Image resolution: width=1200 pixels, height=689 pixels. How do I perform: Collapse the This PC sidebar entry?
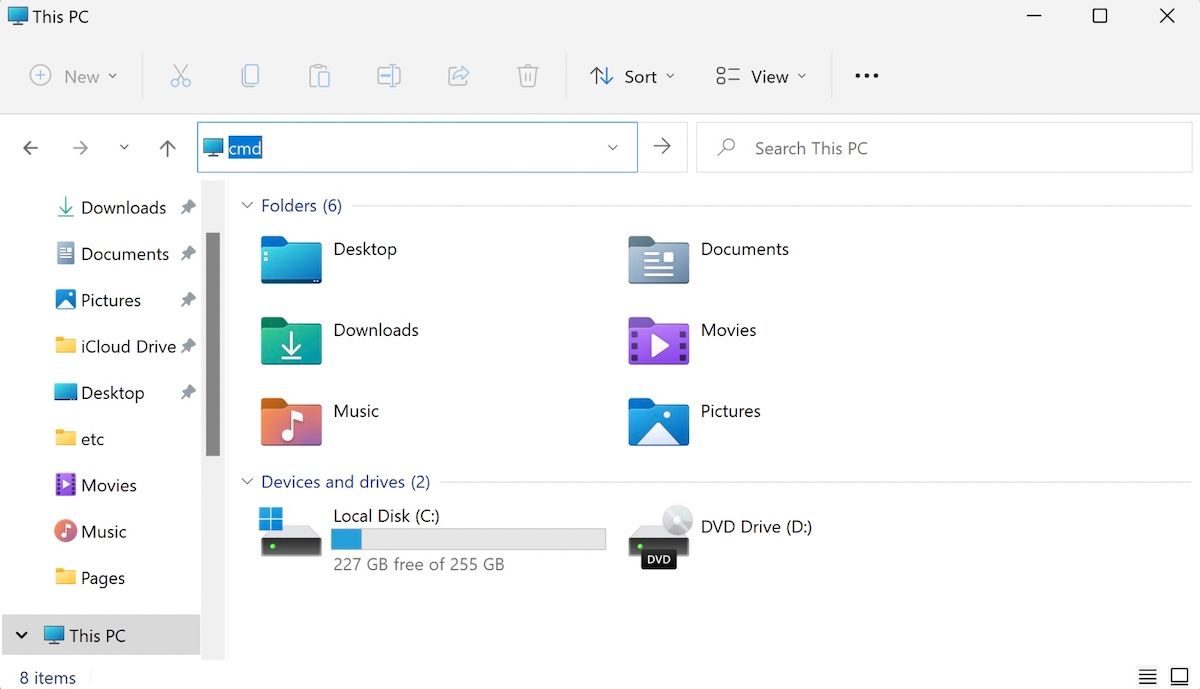(x=21, y=635)
